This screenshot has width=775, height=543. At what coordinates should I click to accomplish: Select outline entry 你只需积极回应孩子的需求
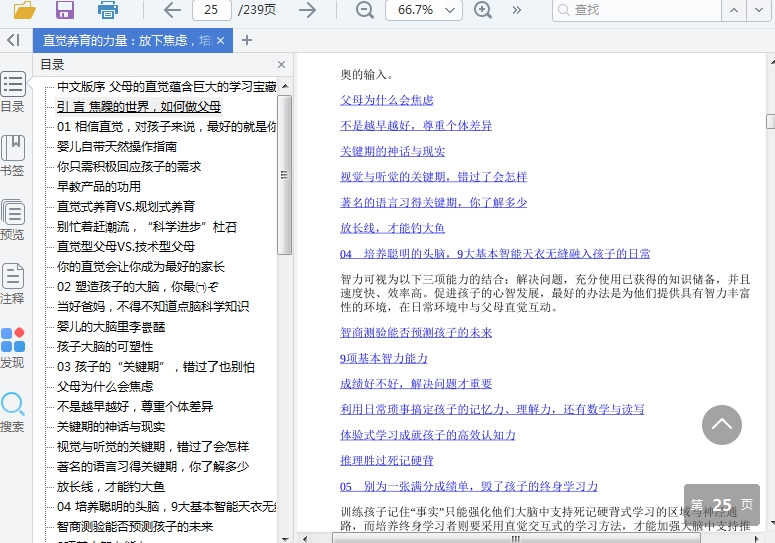tap(129, 167)
